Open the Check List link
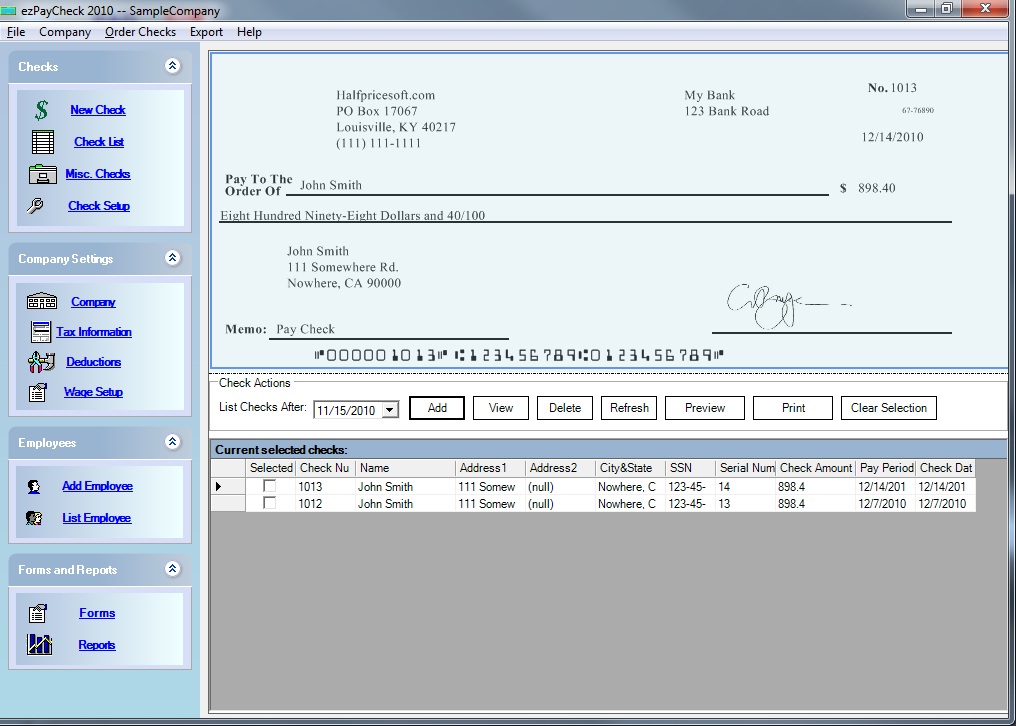 pyautogui.click(x=99, y=142)
